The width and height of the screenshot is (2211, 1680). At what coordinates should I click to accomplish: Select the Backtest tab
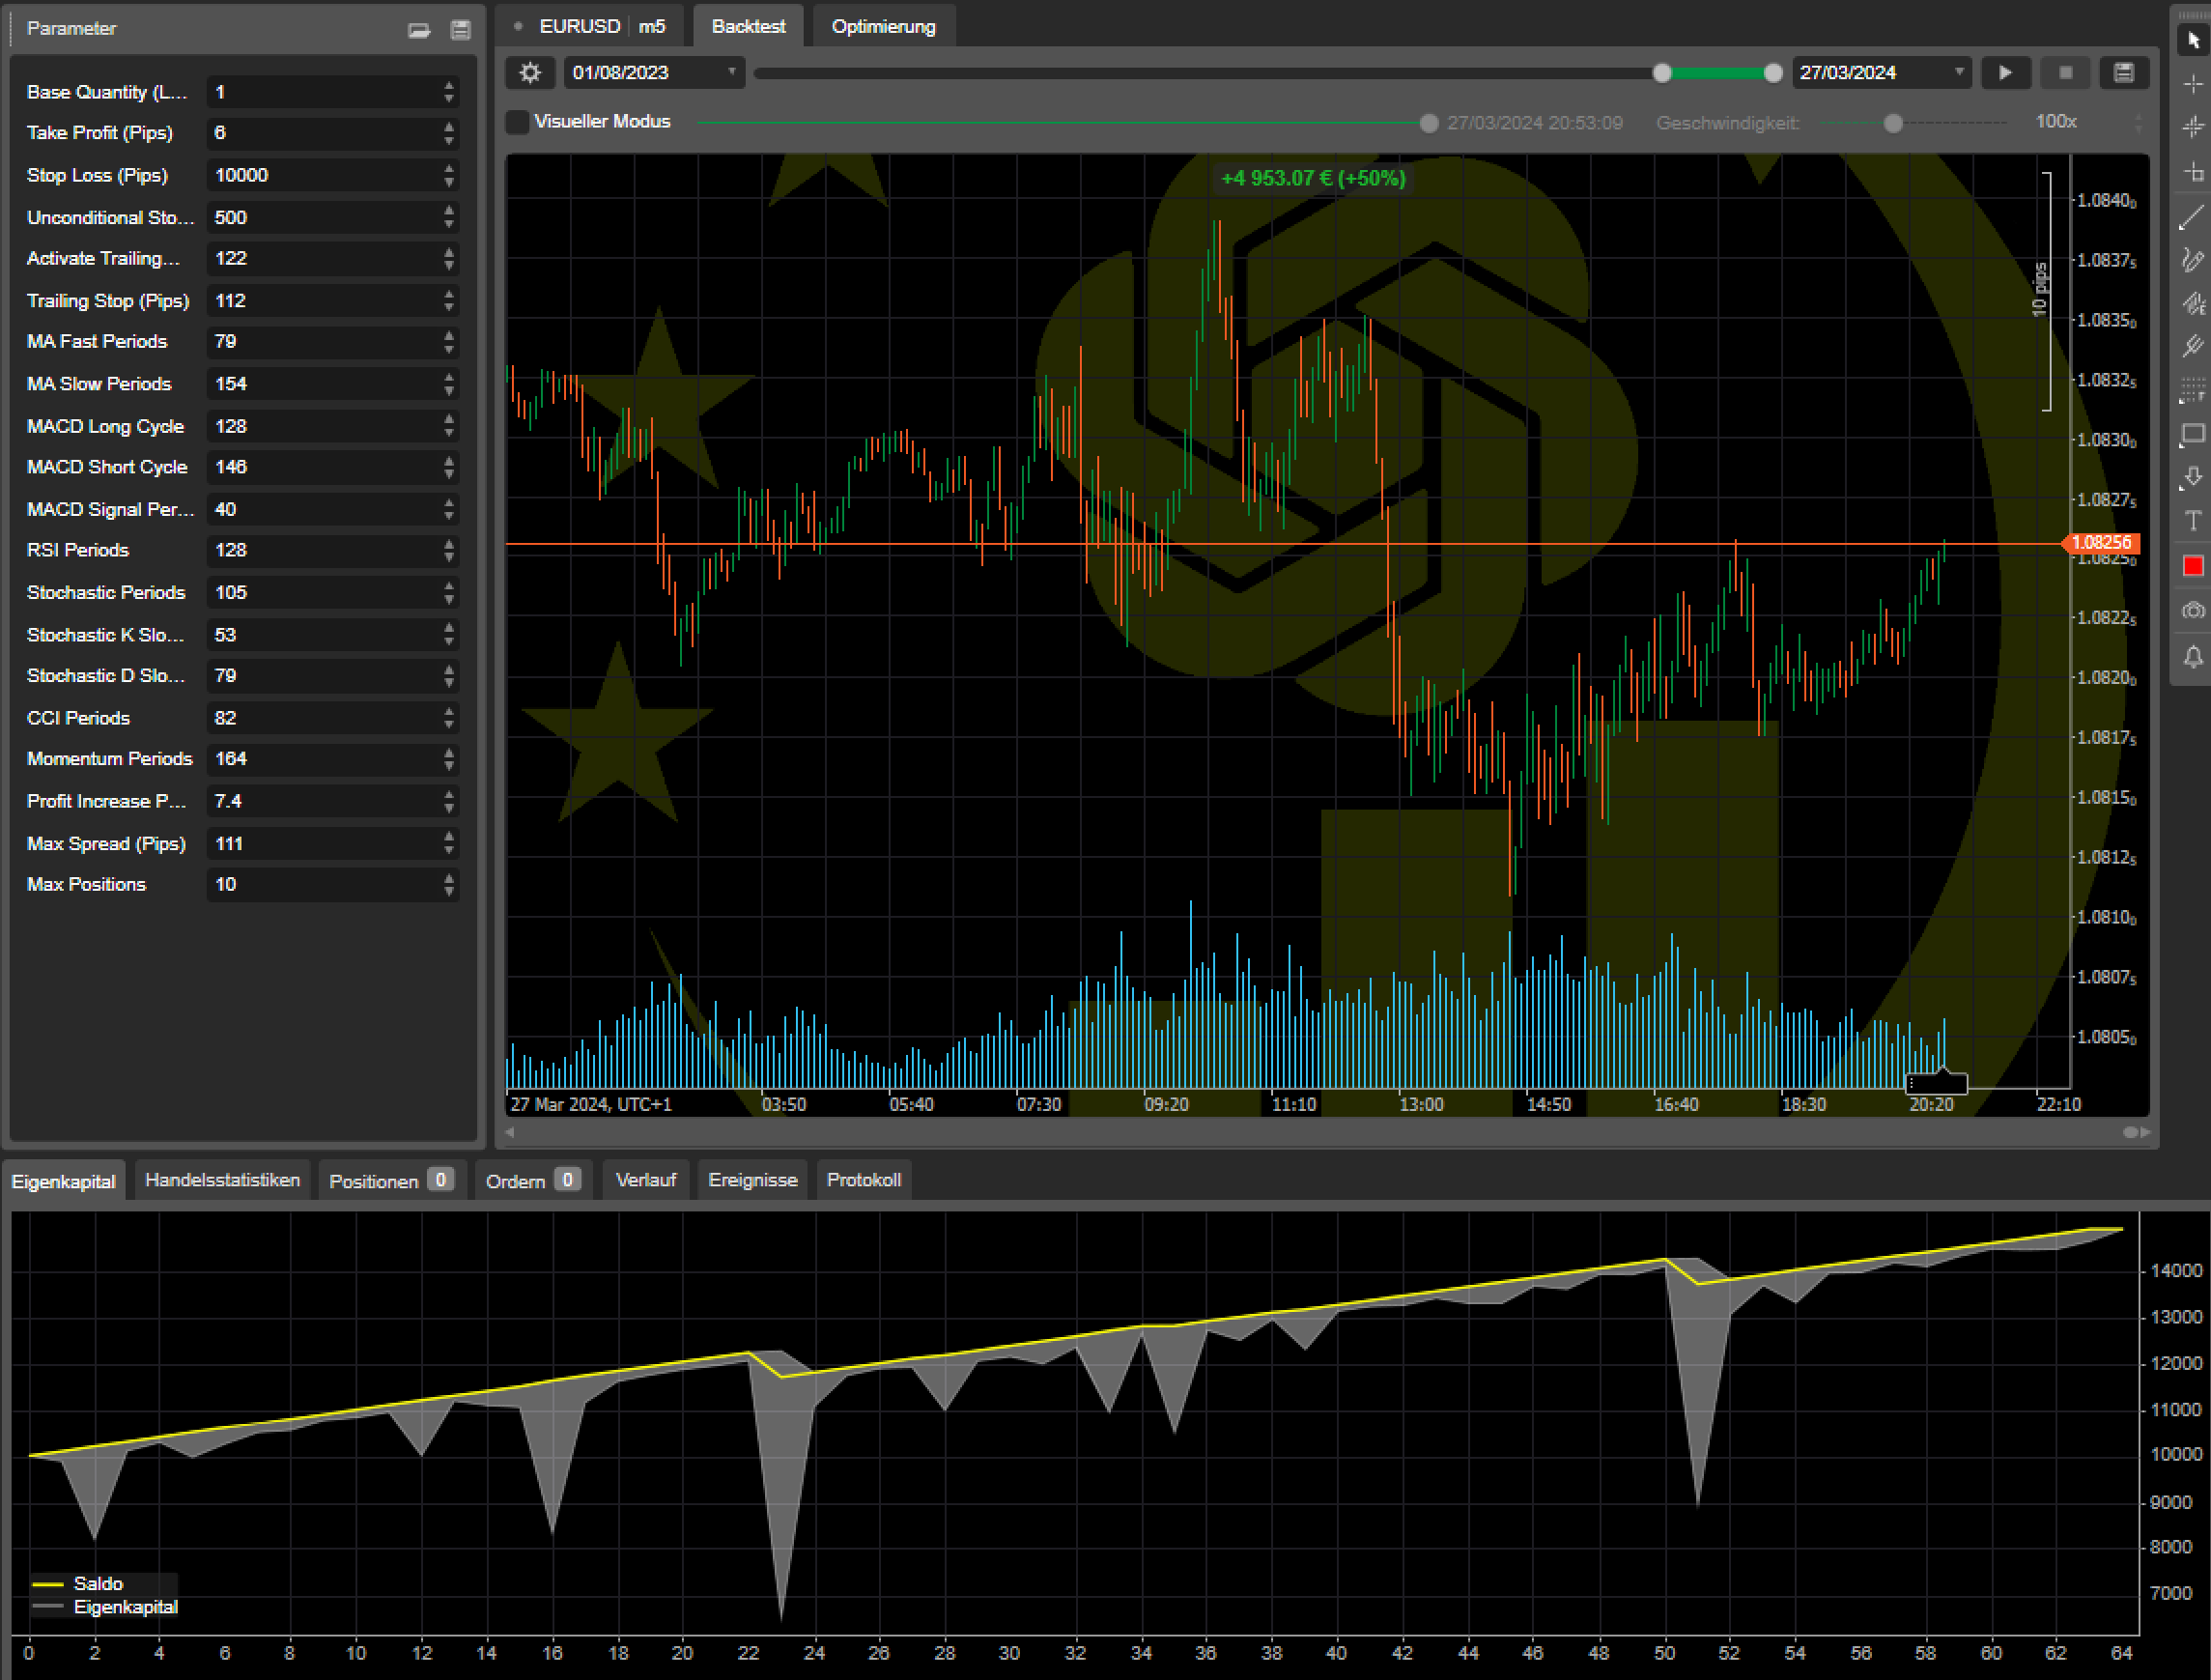[748, 27]
